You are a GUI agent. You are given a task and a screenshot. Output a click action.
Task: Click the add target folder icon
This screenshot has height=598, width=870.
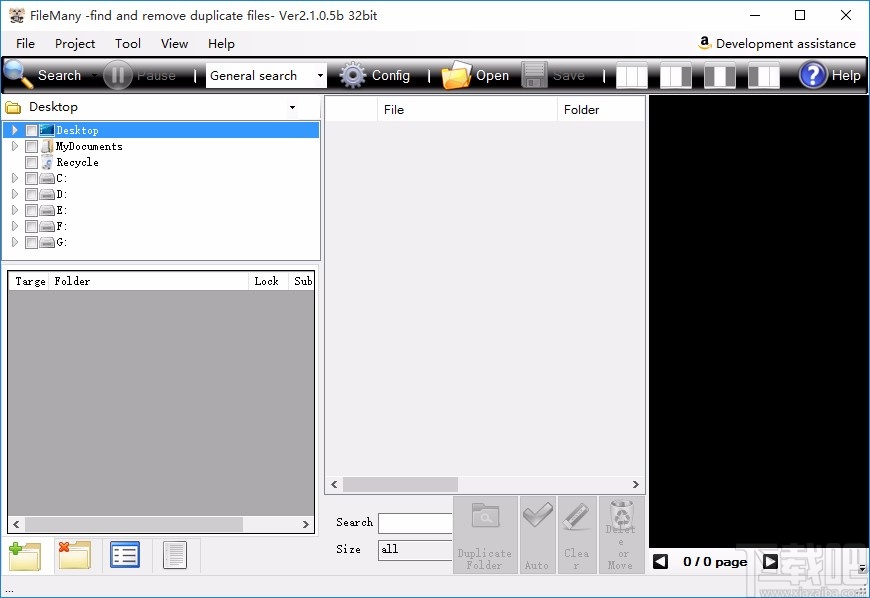pyautogui.click(x=25, y=555)
